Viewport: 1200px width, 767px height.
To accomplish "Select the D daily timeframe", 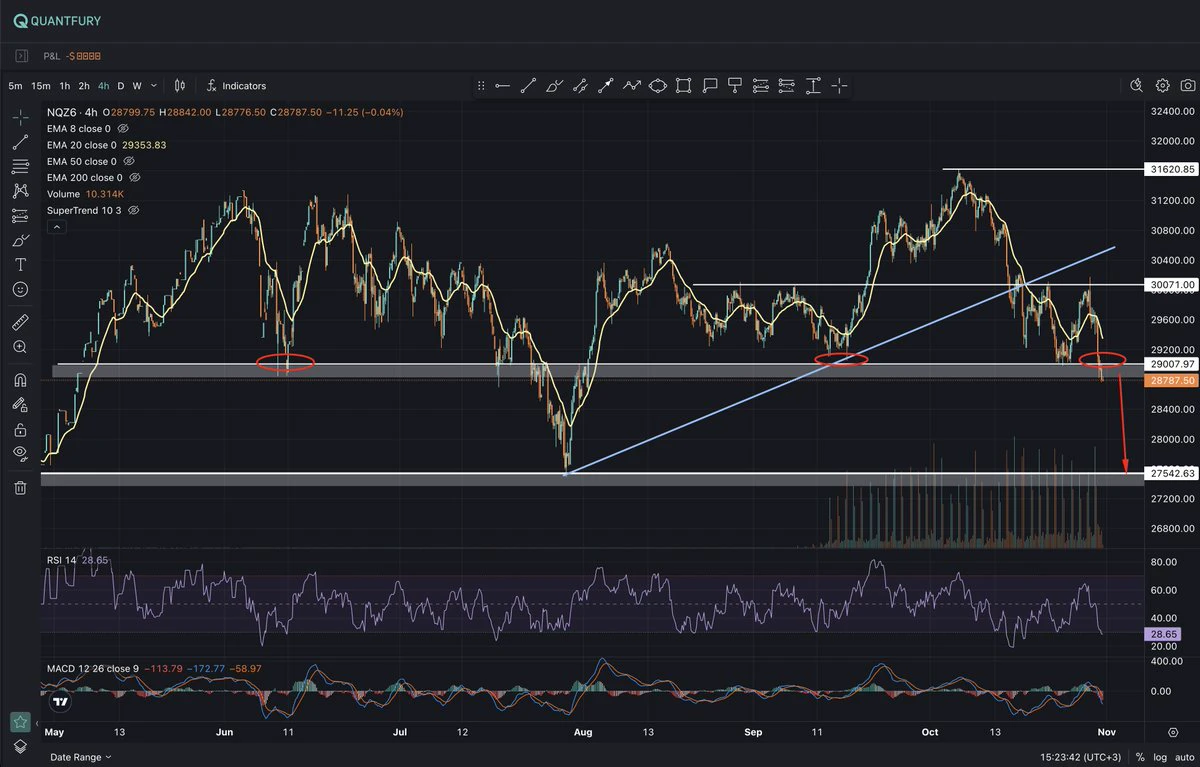I will [x=121, y=86].
